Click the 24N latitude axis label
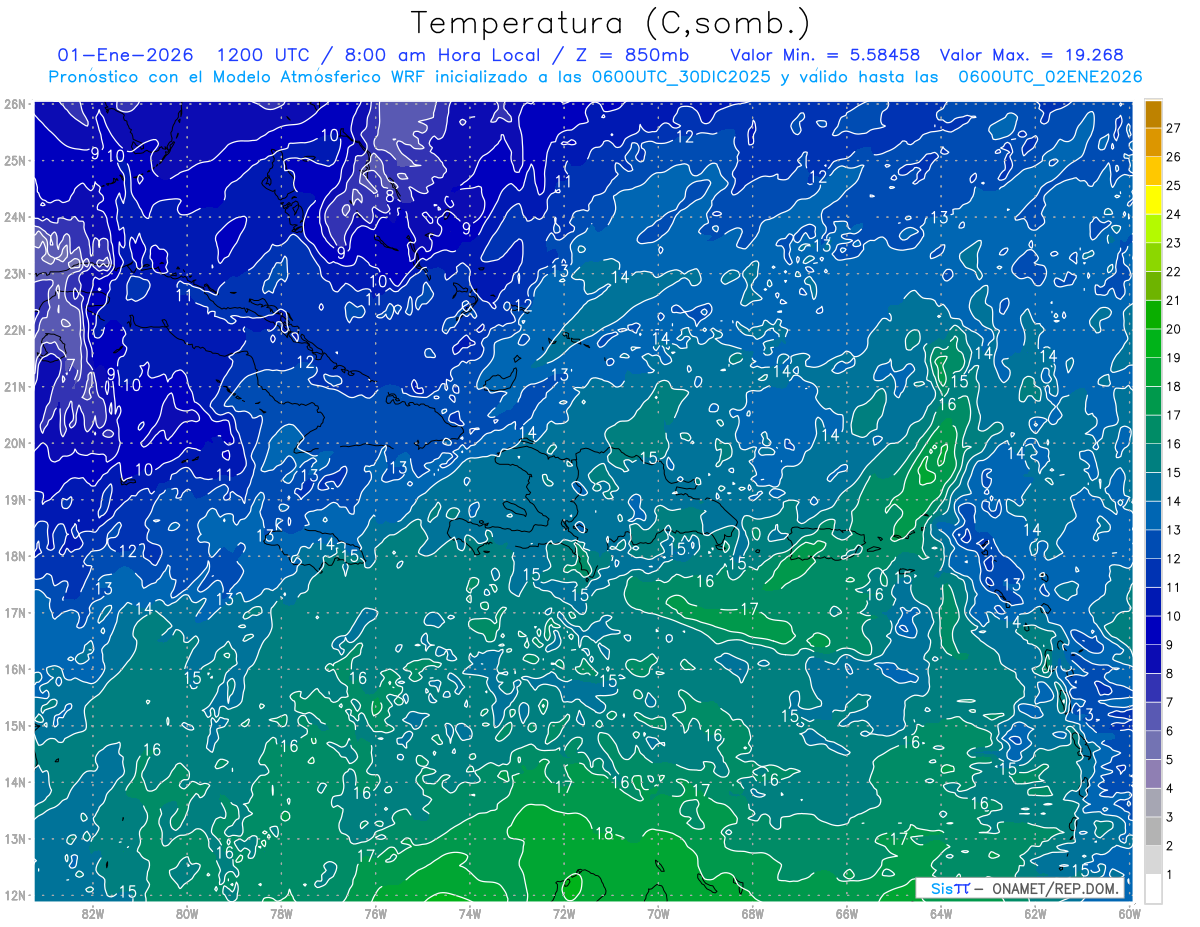Viewport: 1200px width, 927px height. click(14, 217)
